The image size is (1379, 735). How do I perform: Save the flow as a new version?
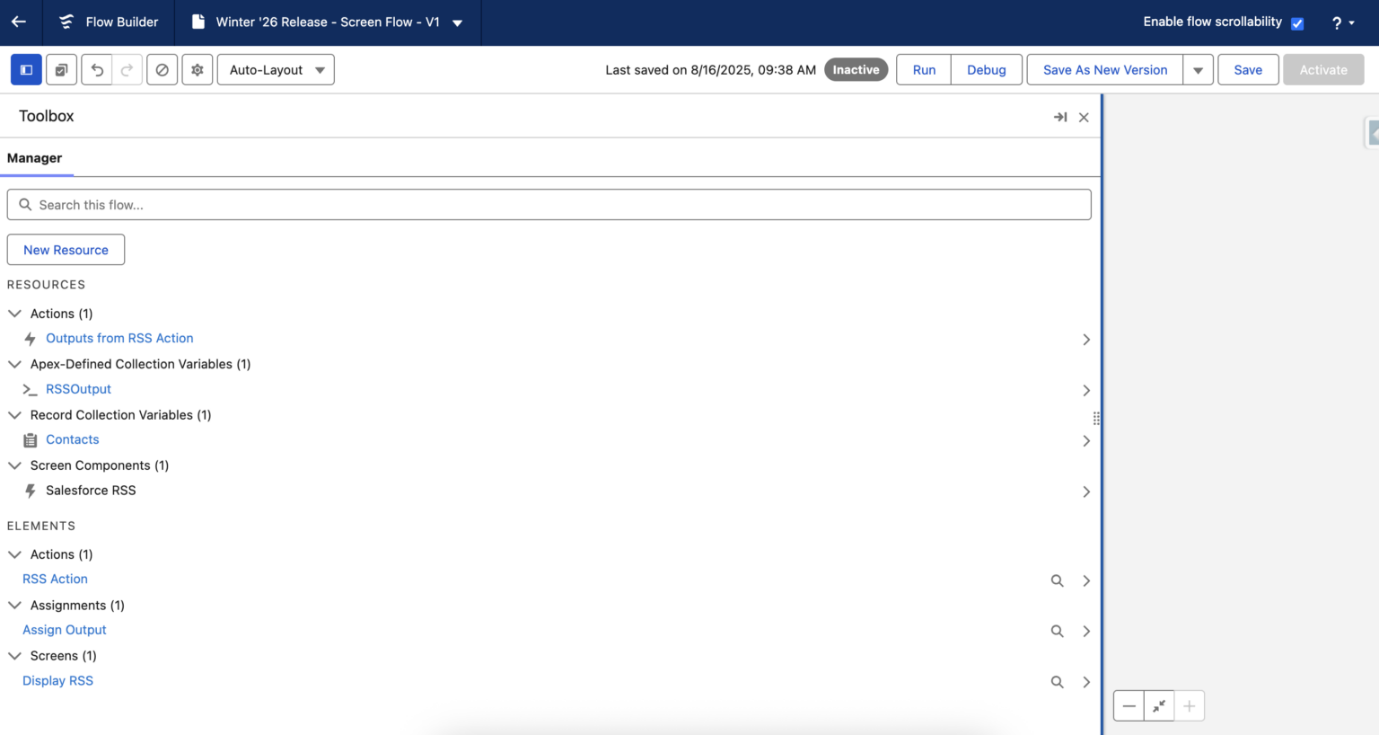tap(1103, 69)
